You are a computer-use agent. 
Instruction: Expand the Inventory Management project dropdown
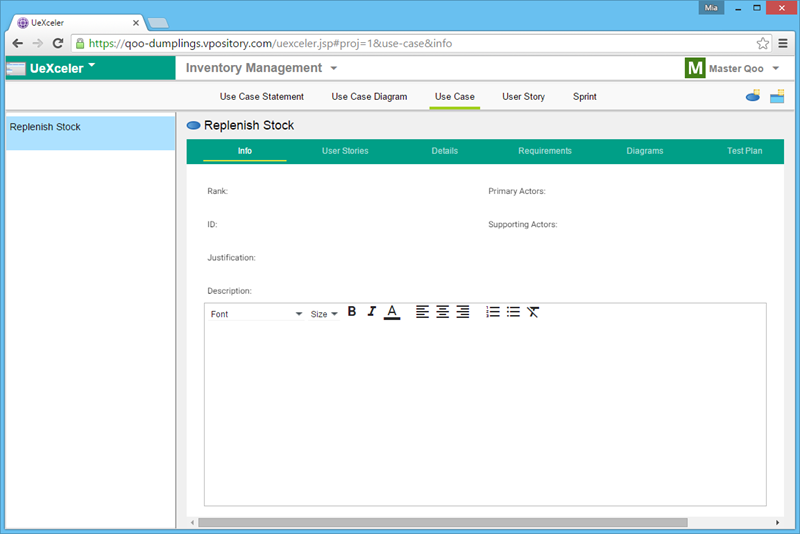point(334,68)
